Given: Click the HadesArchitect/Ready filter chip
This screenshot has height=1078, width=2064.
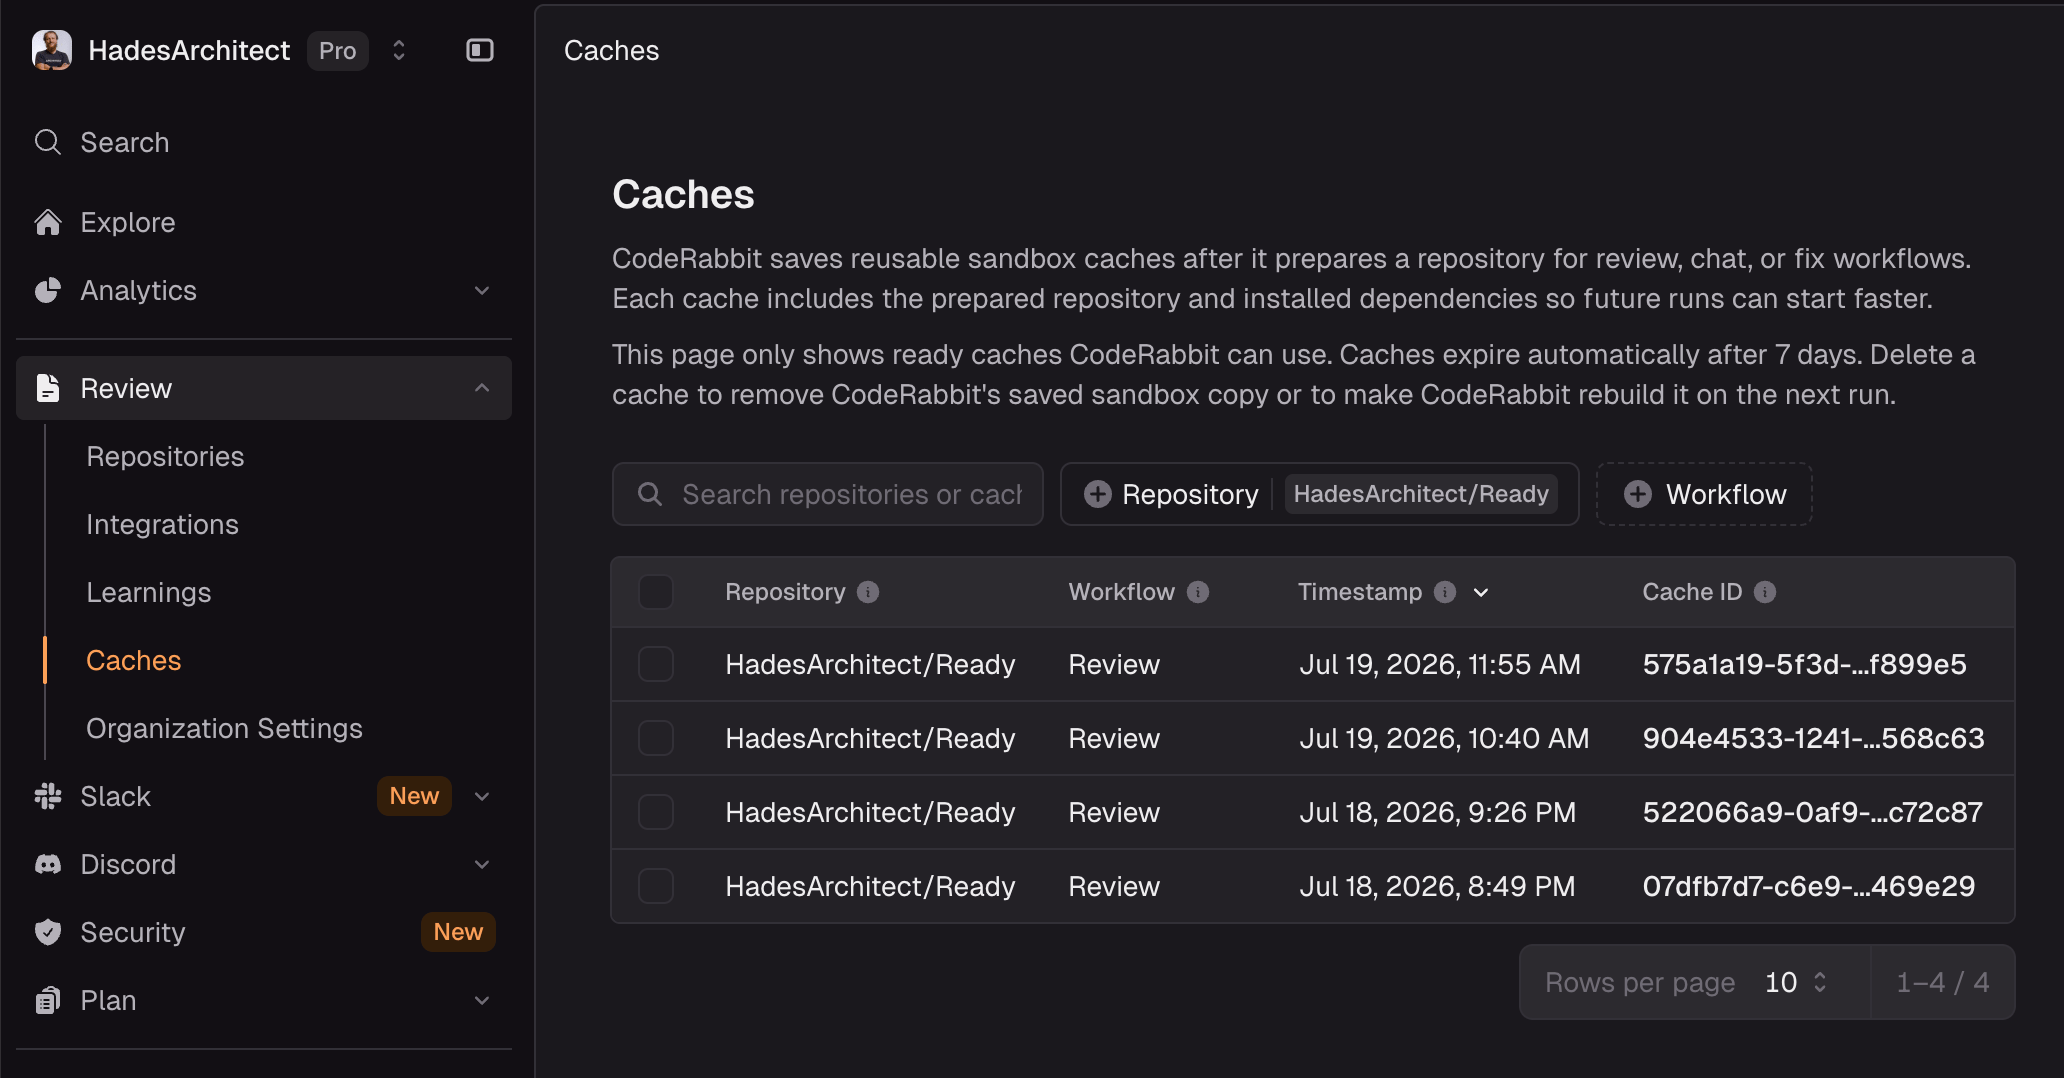Looking at the screenshot, I should 1421,494.
